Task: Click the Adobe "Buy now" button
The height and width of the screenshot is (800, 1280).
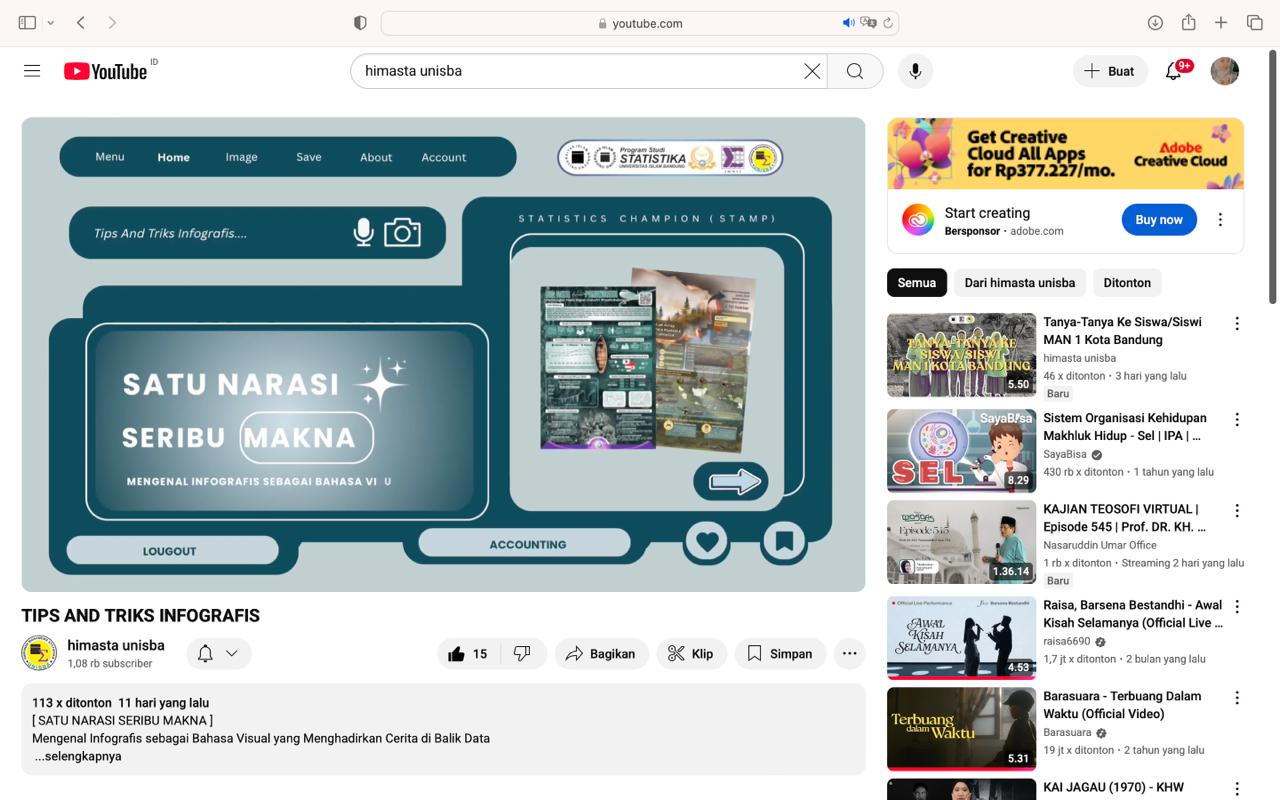Action: [1158, 220]
